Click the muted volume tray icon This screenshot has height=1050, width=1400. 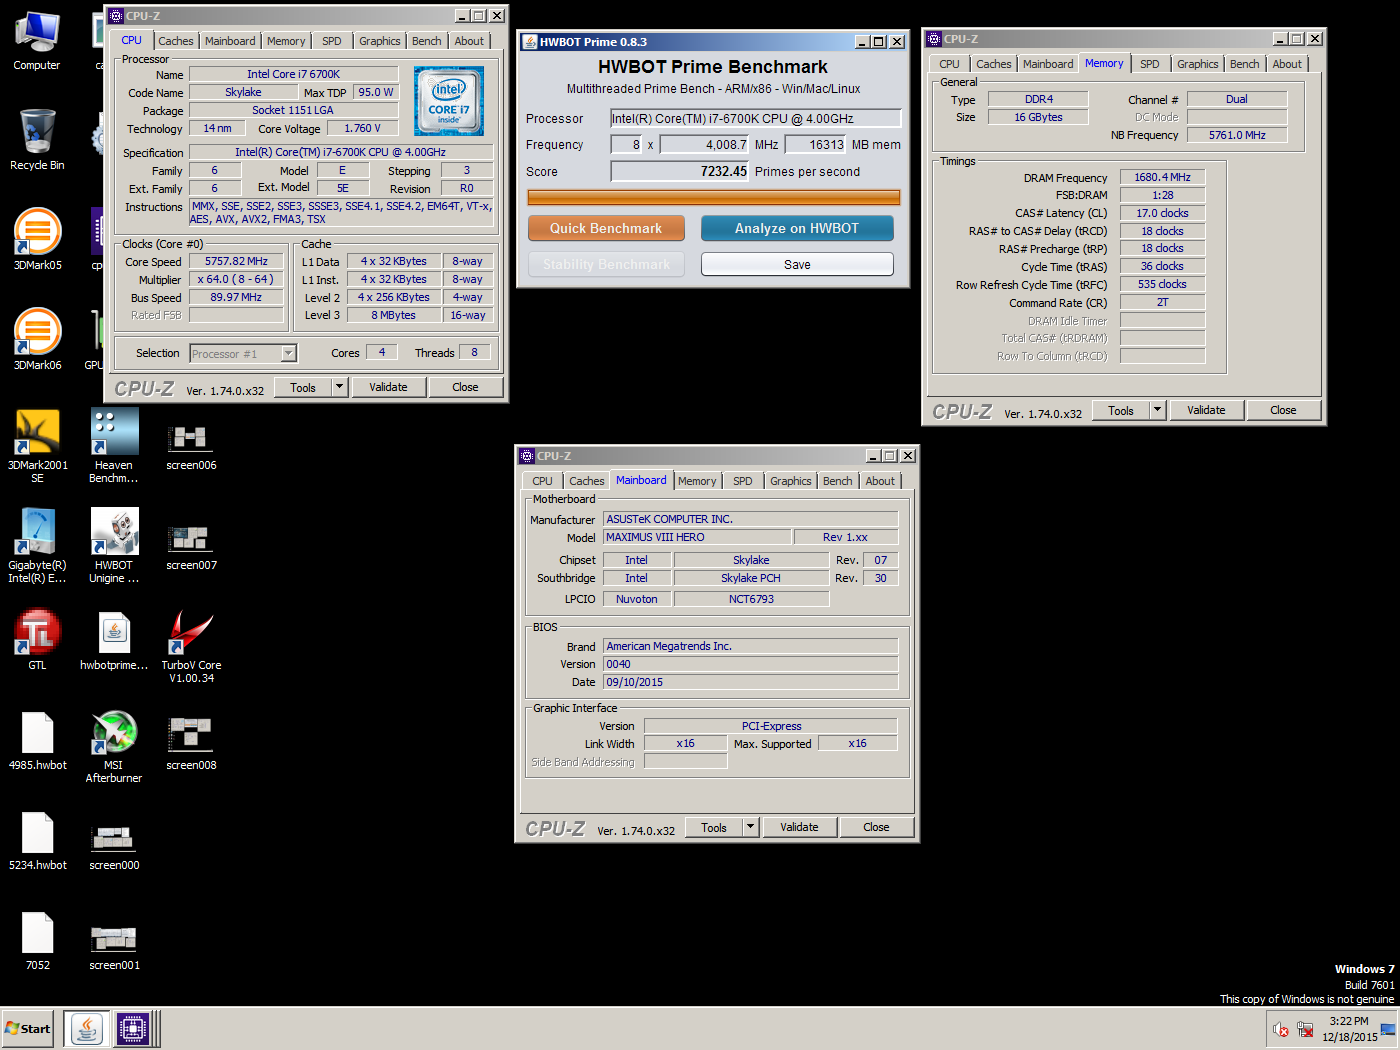click(x=1281, y=1029)
